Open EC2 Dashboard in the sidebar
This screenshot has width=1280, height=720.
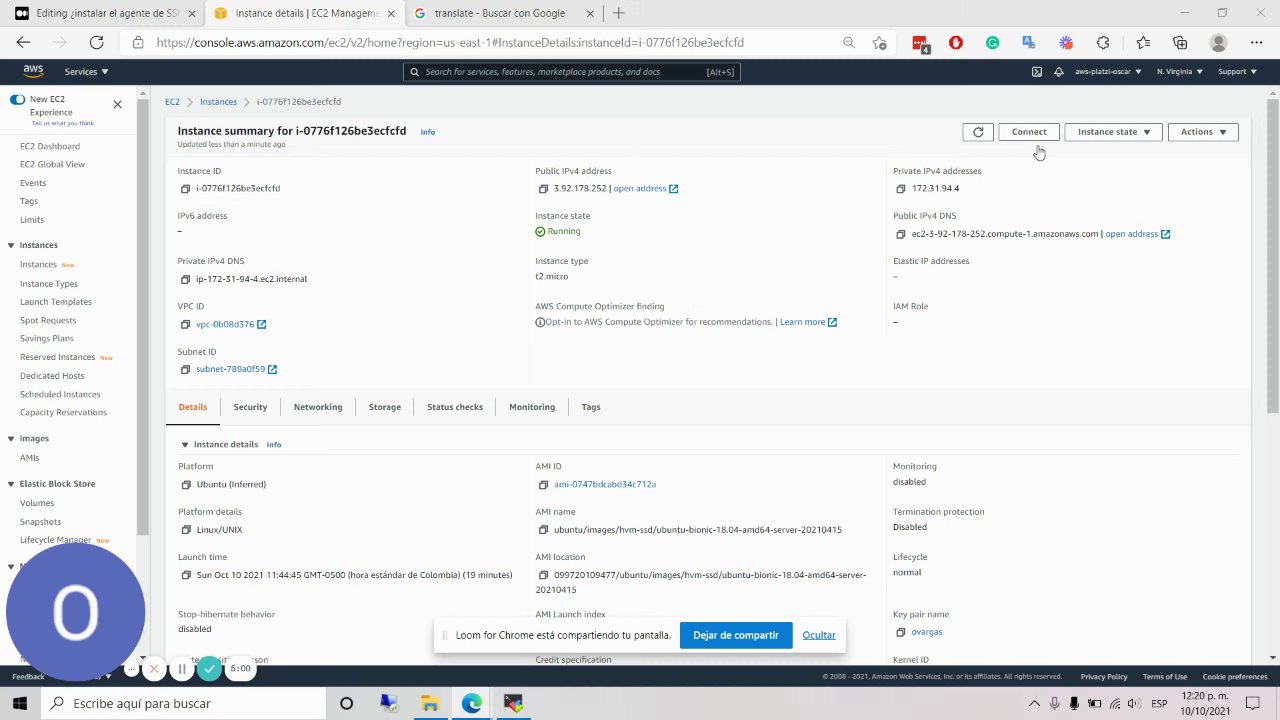pyautogui.click(x=50, y=146)
